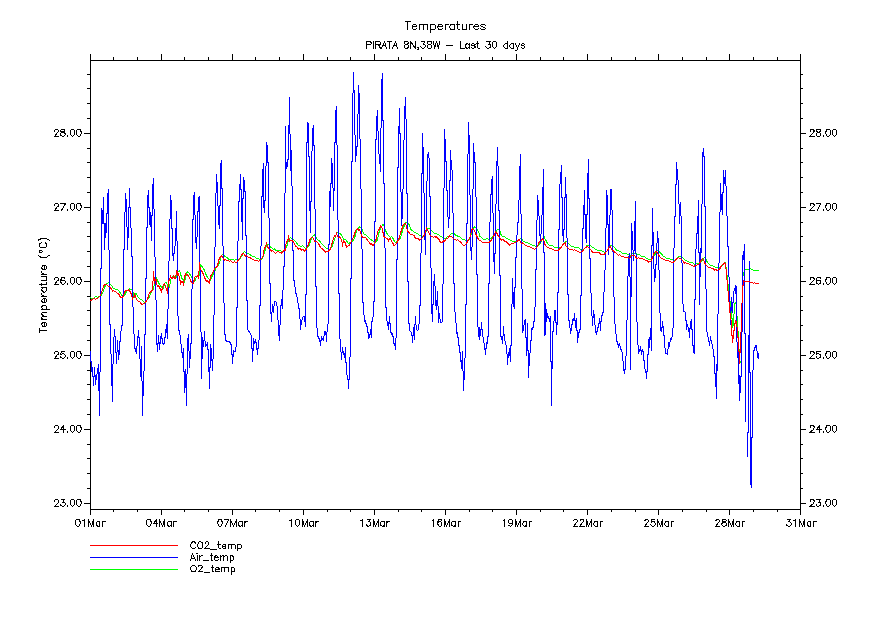Image resolution: width=891 pixels, height=630 pixels.
Task: Click the 19Mar date label
Action: coord(516,522)
